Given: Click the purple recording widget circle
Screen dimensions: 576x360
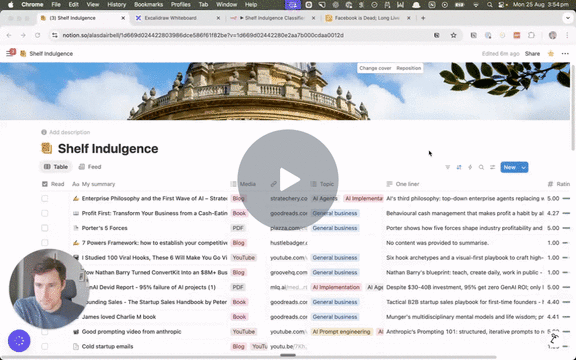Looking at the screenshot, I should click(19, 341).
